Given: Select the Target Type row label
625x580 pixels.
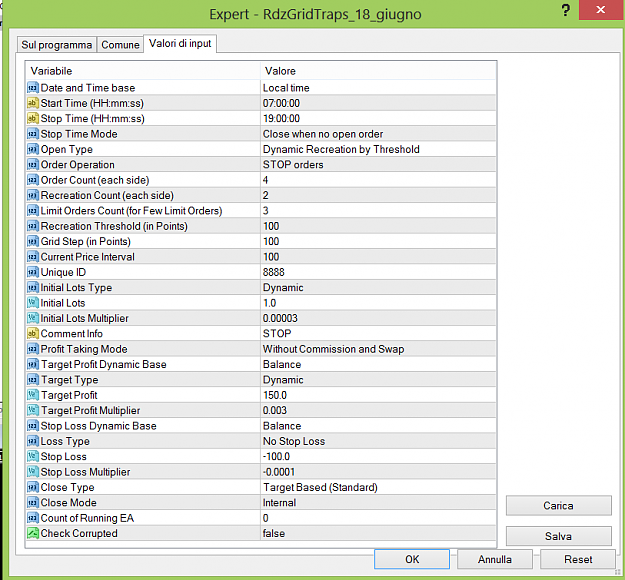Looking at the screenshot, I should click(x=70, y=379).
